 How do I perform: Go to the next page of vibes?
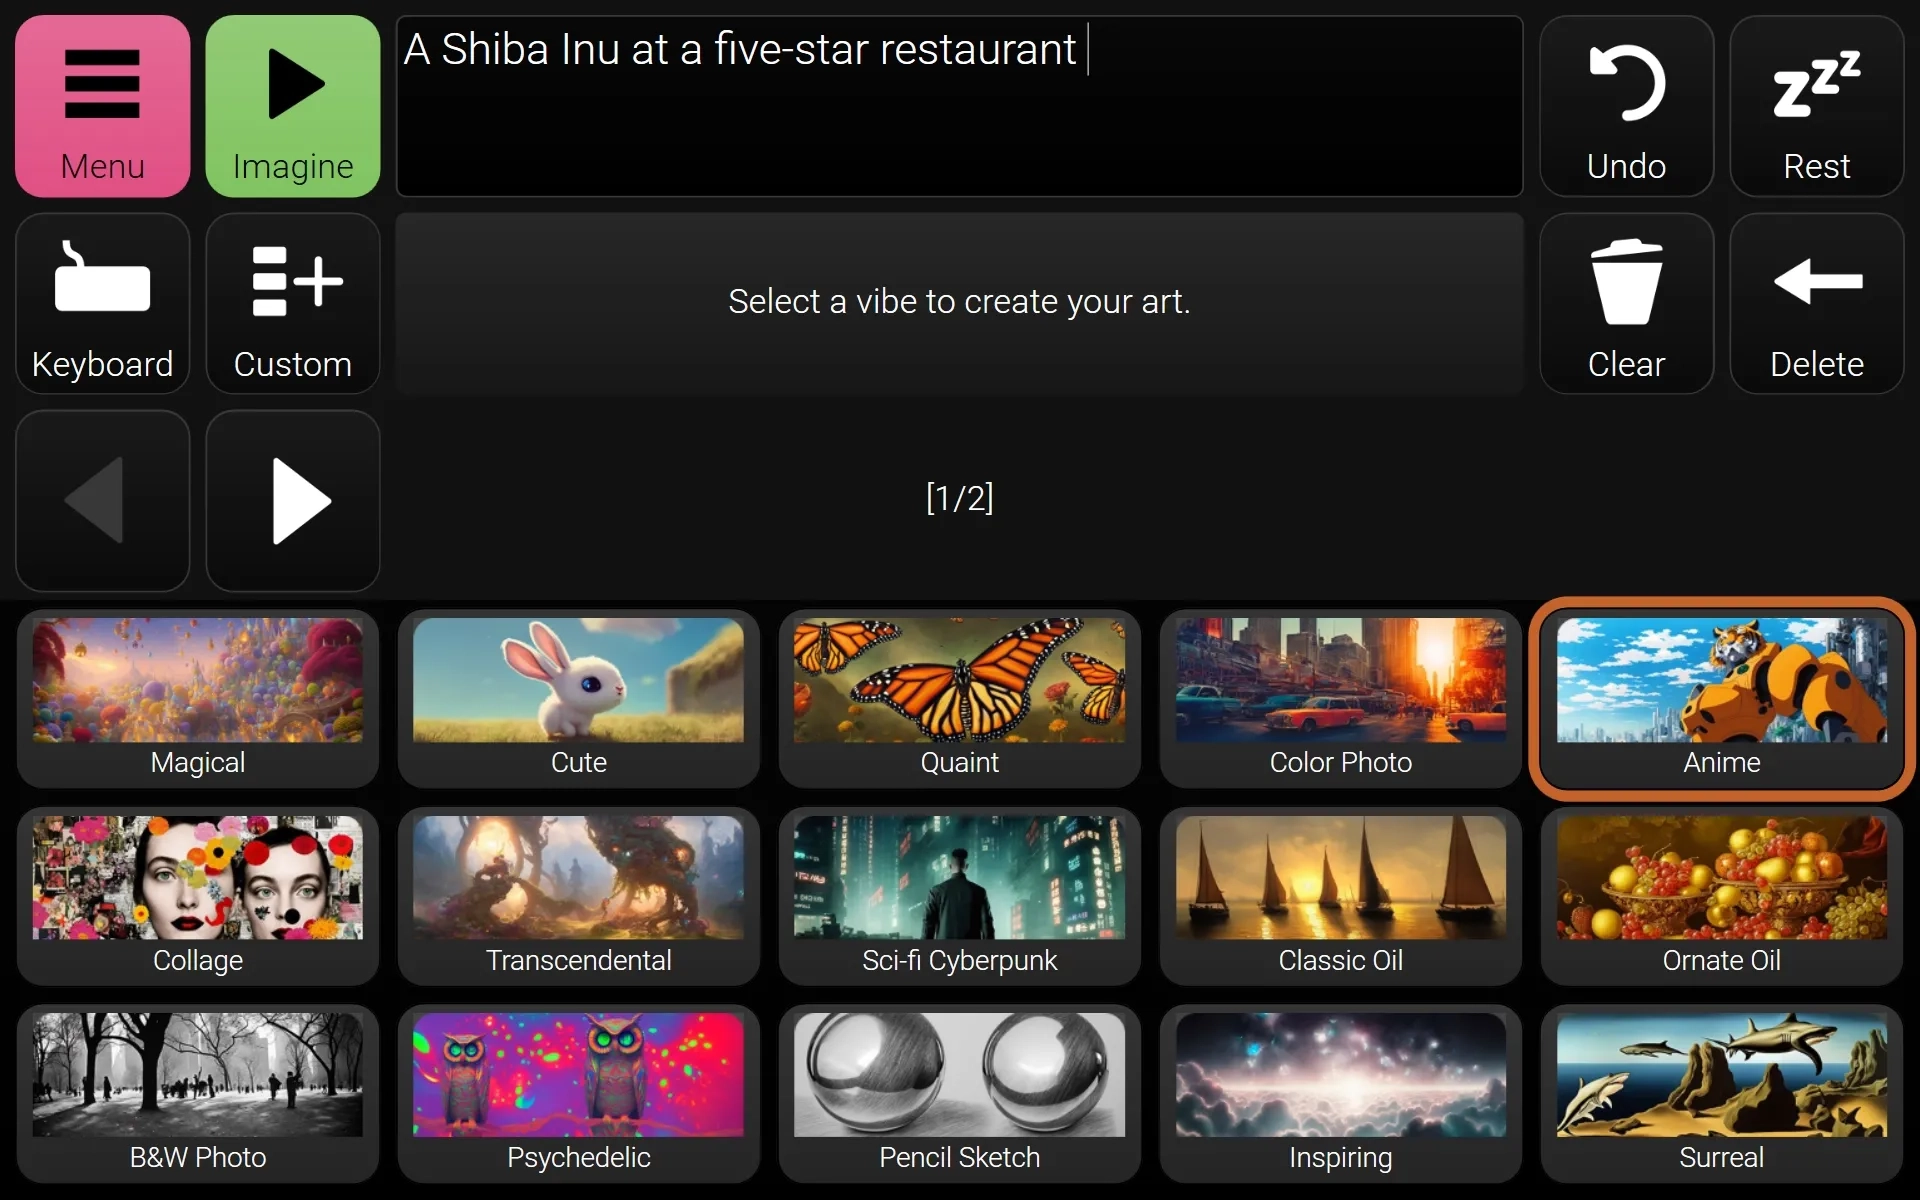293,501
